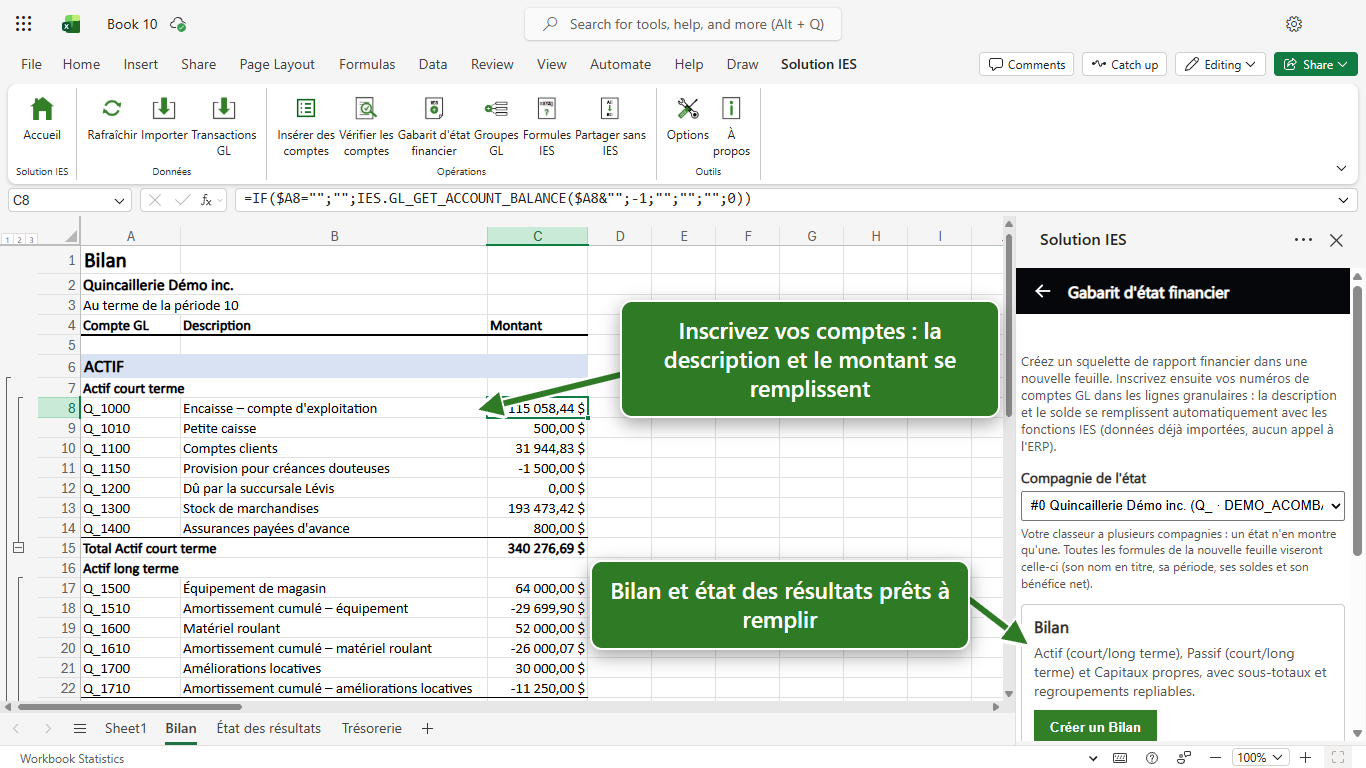This screenshot has height=768, width=1366.
Task: Click the insert function fx icon
Action: pyautogui.click(x=207, y=200)
